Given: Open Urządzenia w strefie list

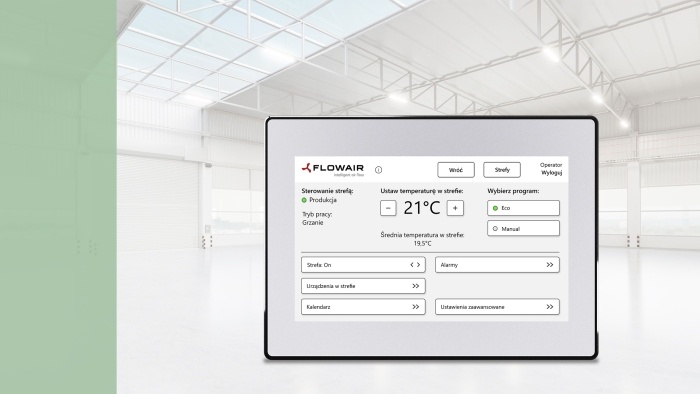Looking at the screenshot, I should tap(363, 286).
